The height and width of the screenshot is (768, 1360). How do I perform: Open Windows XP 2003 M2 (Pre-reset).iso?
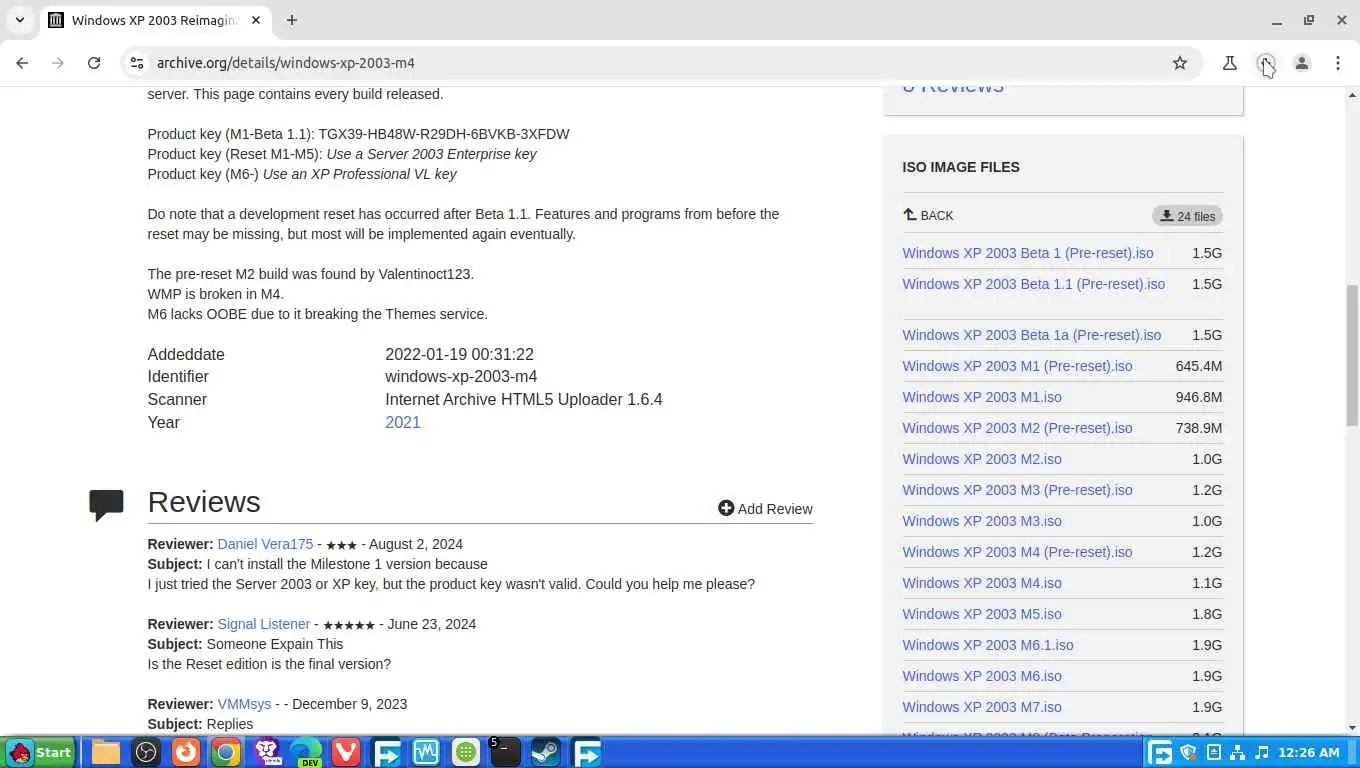[x=1017, y=428]
